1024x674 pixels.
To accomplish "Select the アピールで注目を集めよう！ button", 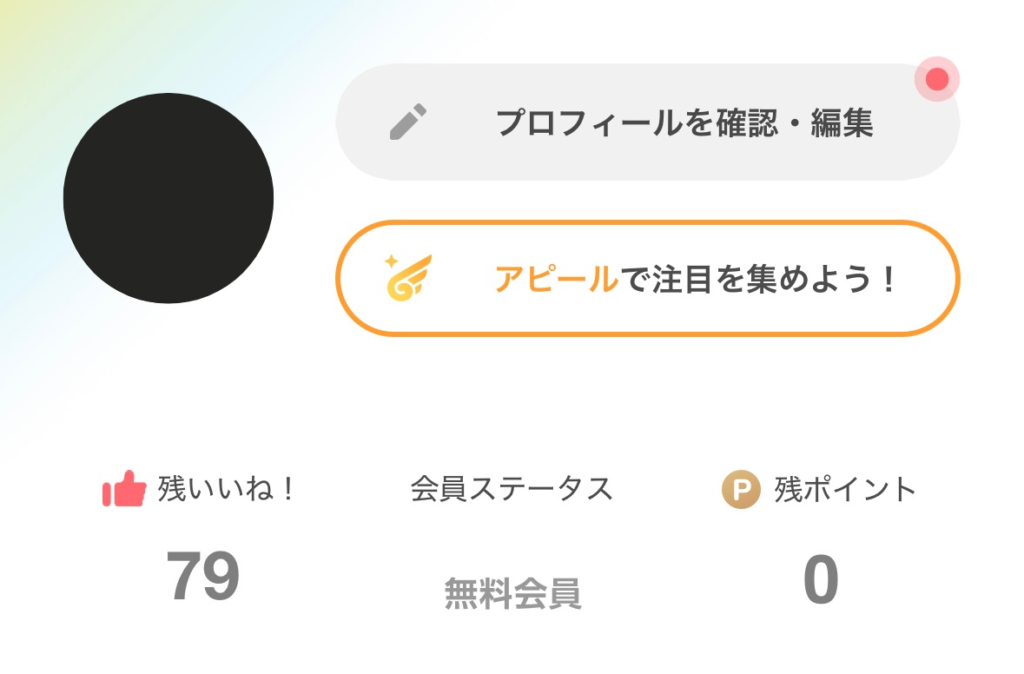I will click(648, 278).
